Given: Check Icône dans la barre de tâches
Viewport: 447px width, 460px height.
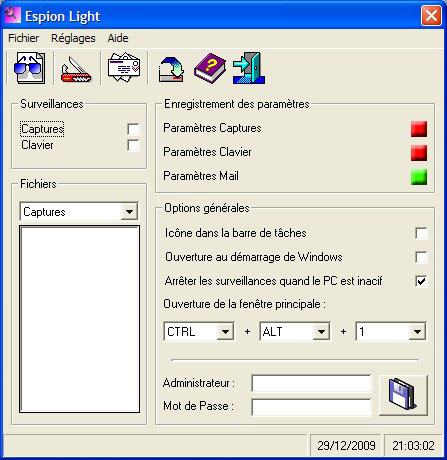Looking at the screenshot, I should pos(421,233).
